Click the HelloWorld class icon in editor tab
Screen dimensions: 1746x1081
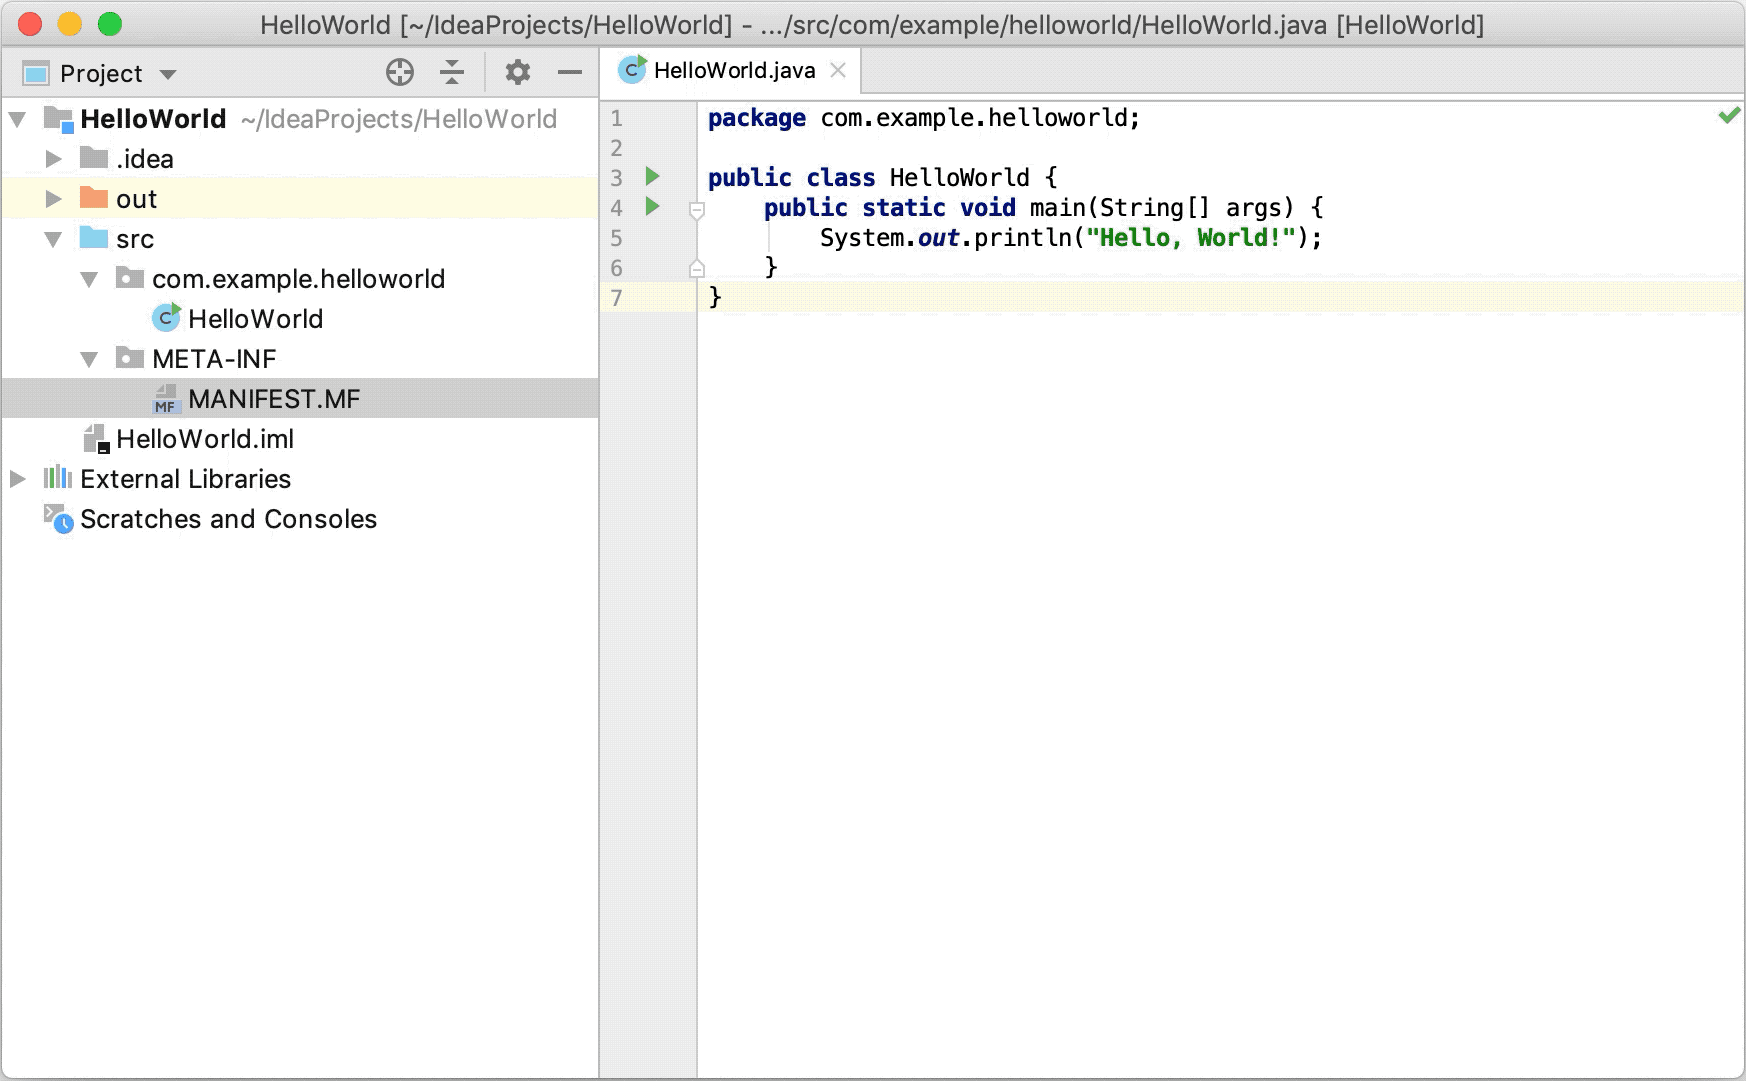pos(632,70)
